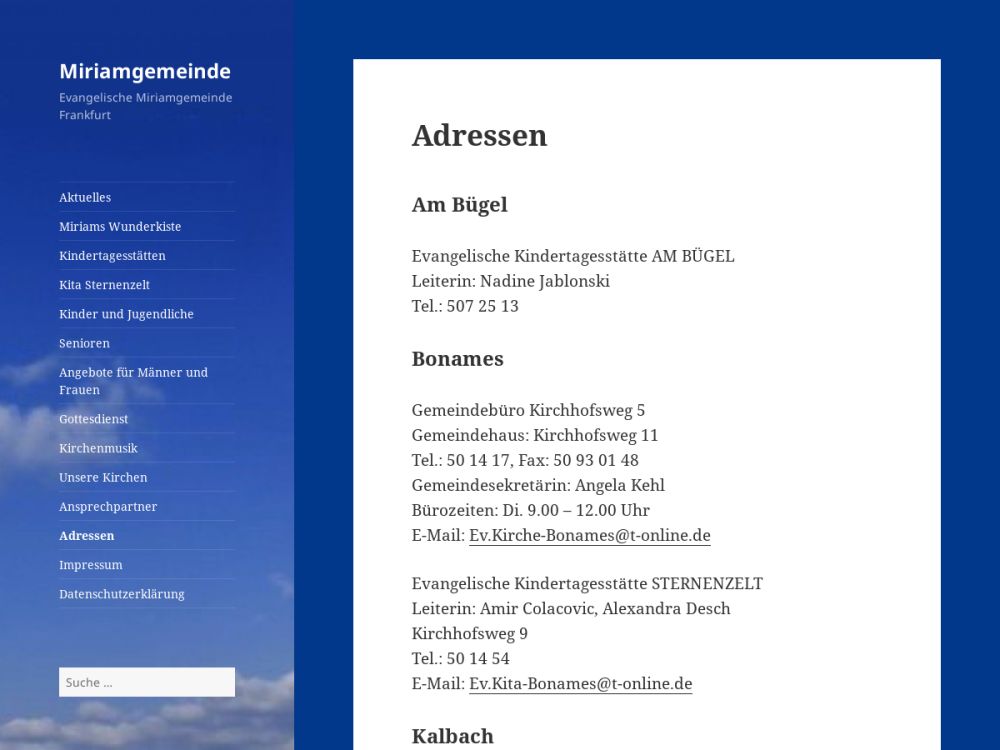
Task: Open Miriams Wunderkiste menu item
Action: (120, 226)
